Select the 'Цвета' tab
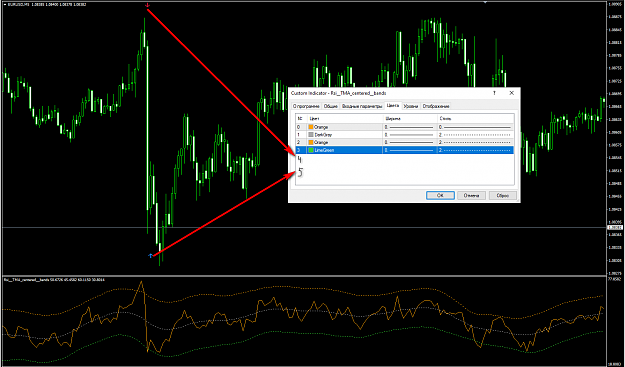Screen dimensions: 625x367 393,106
